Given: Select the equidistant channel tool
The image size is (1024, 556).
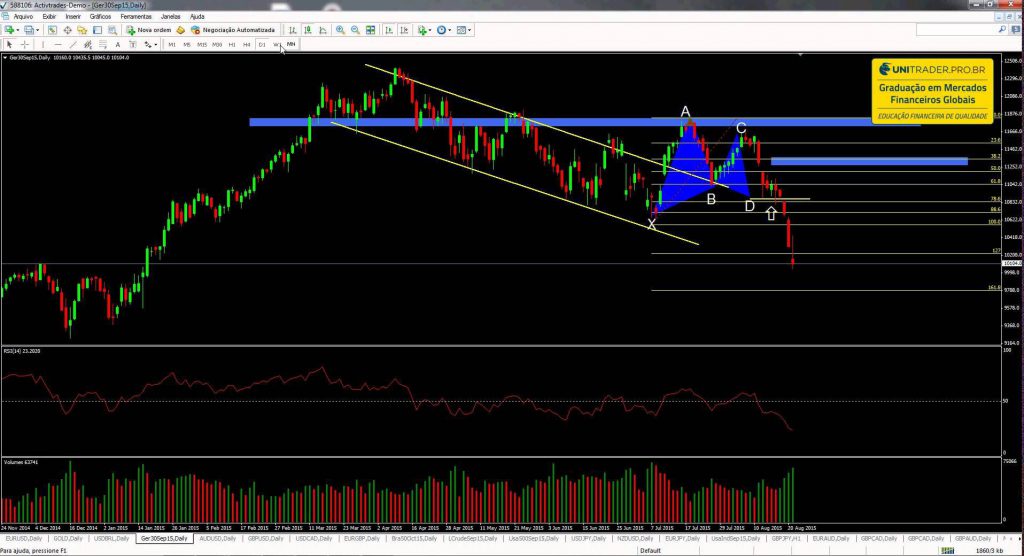Looking at the screenshot, I should (88, 44).
